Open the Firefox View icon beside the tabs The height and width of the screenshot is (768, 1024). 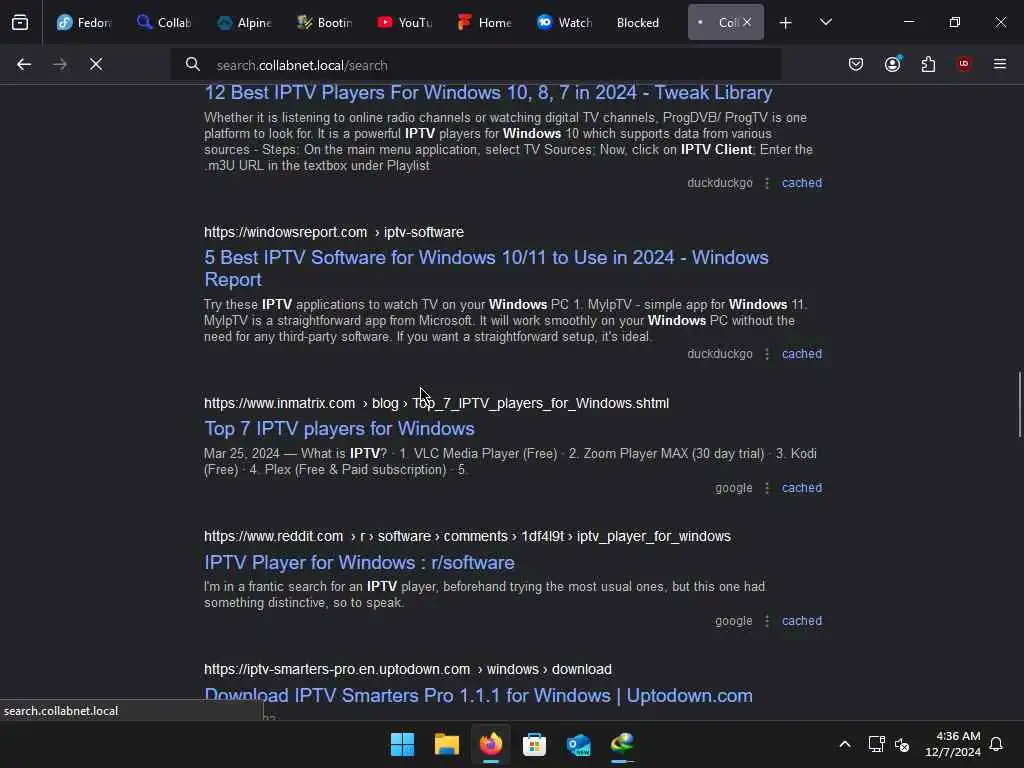tap(20, 22)
